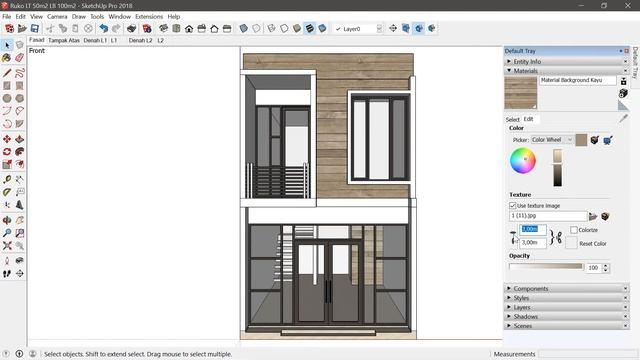This screenshot has height=360, width=640.
Task: Open the Camera menu
Action: [x=57, y=16]
